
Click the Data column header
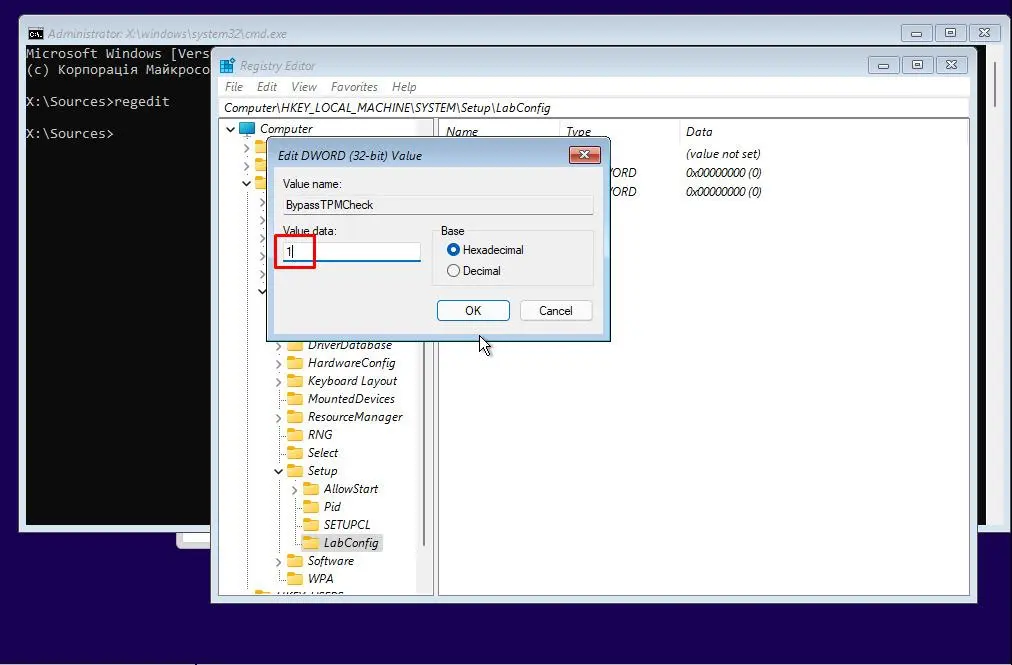pos(699,132)
